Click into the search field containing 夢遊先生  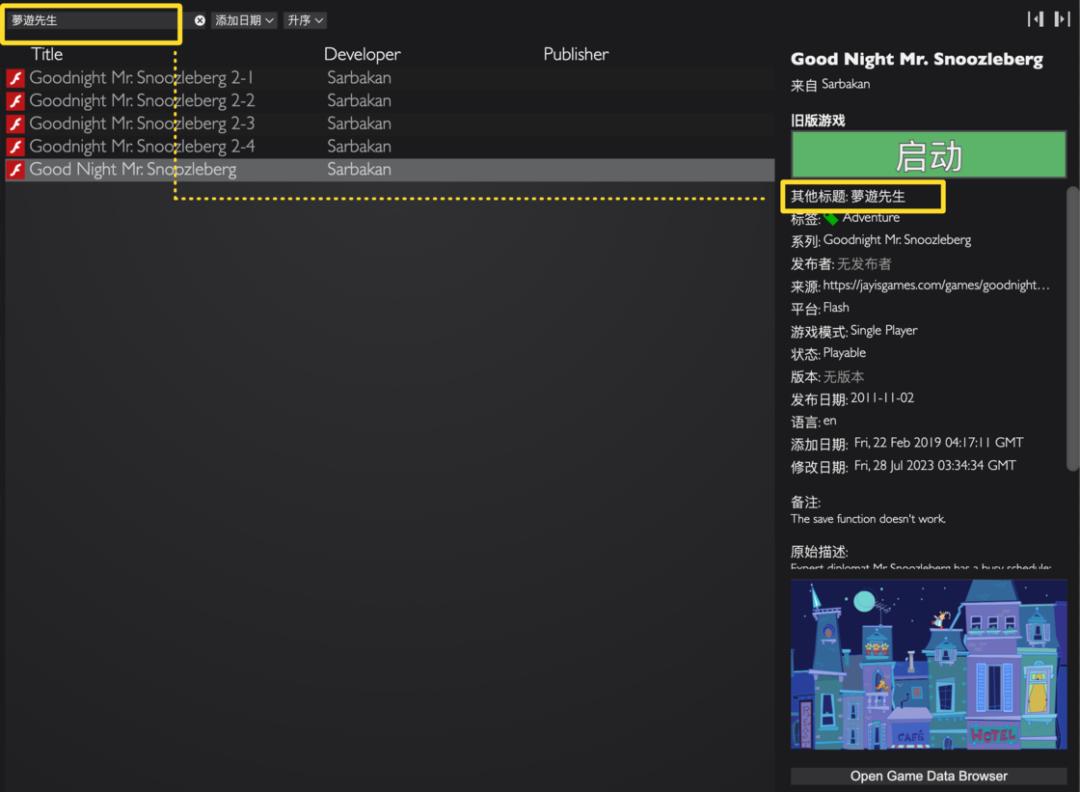91,21
